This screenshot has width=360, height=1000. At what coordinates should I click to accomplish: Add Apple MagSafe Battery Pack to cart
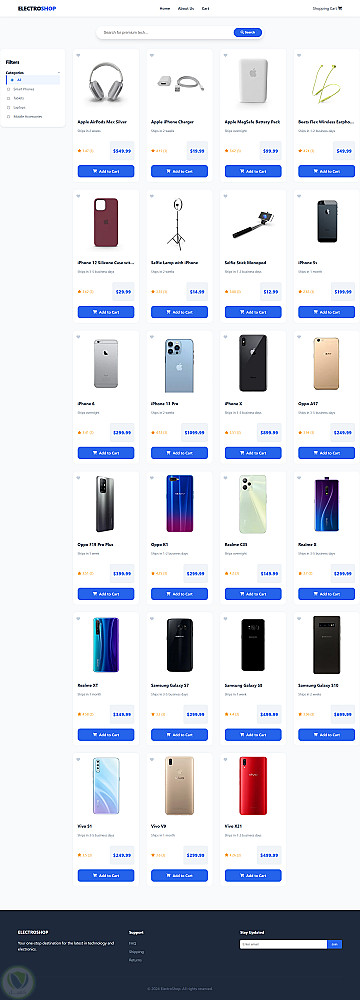click(253, 171)
